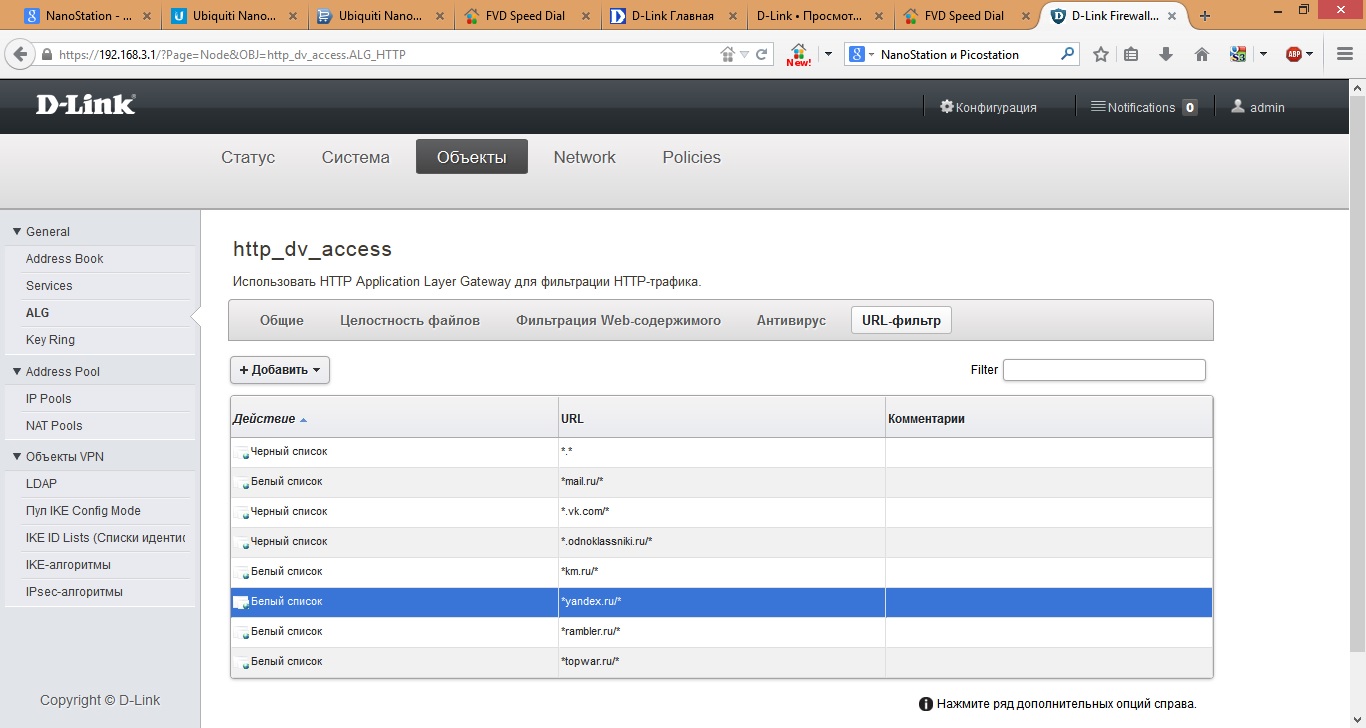Click the Filter text input field
This screenshot has width=1366, height=728.
1104,370
